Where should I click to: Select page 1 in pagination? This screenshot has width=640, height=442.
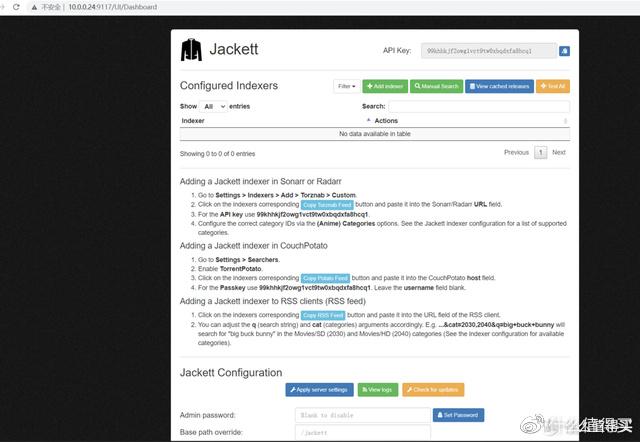540,153
